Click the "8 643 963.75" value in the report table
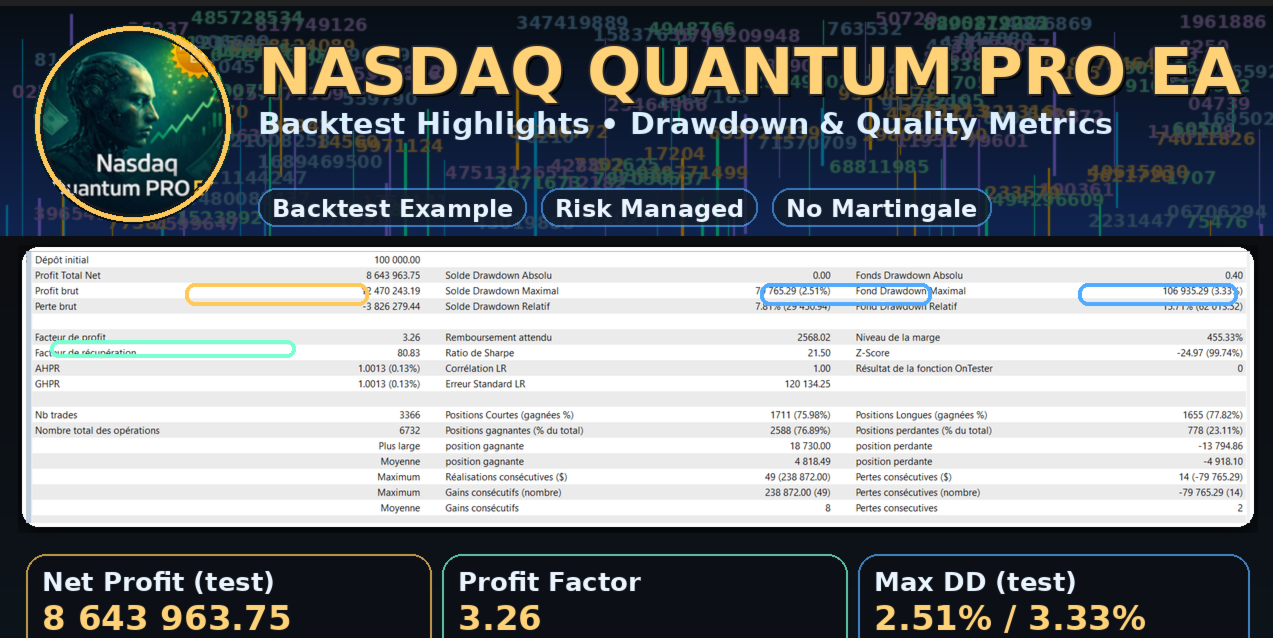The height and width of the screenshot is (638, 1273). pos(393,275)
